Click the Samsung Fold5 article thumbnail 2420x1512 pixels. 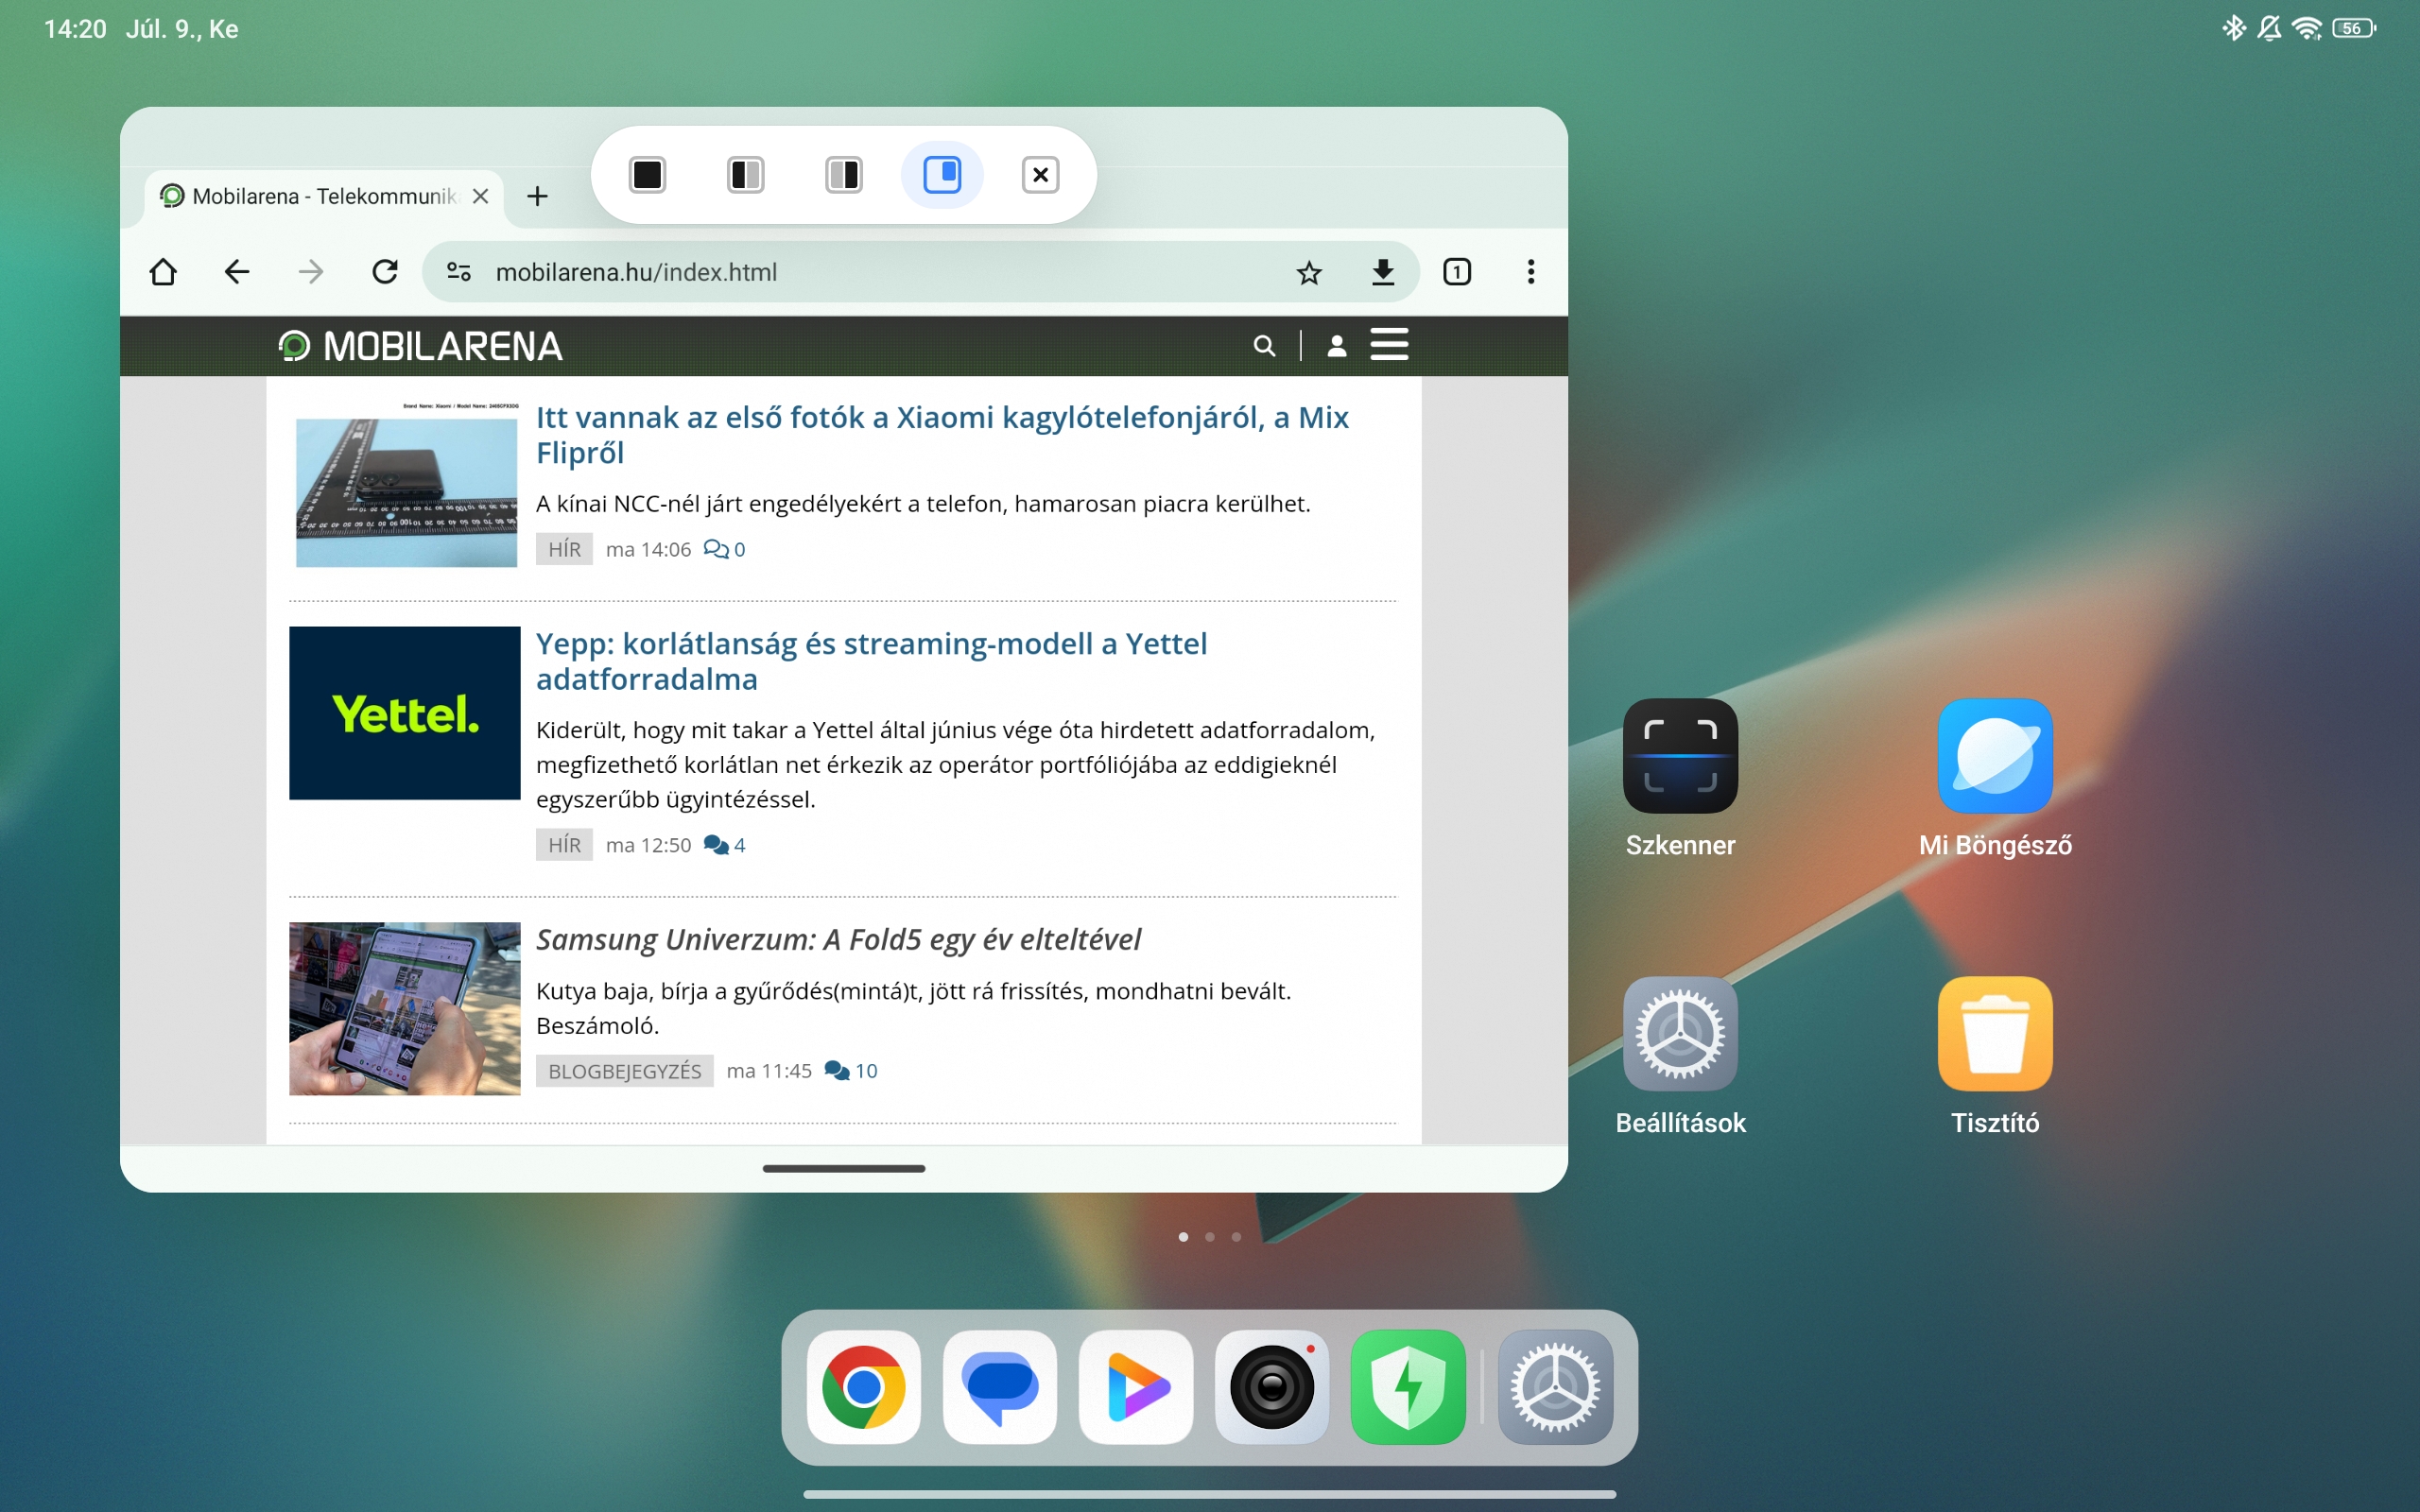click(404, 1008)
